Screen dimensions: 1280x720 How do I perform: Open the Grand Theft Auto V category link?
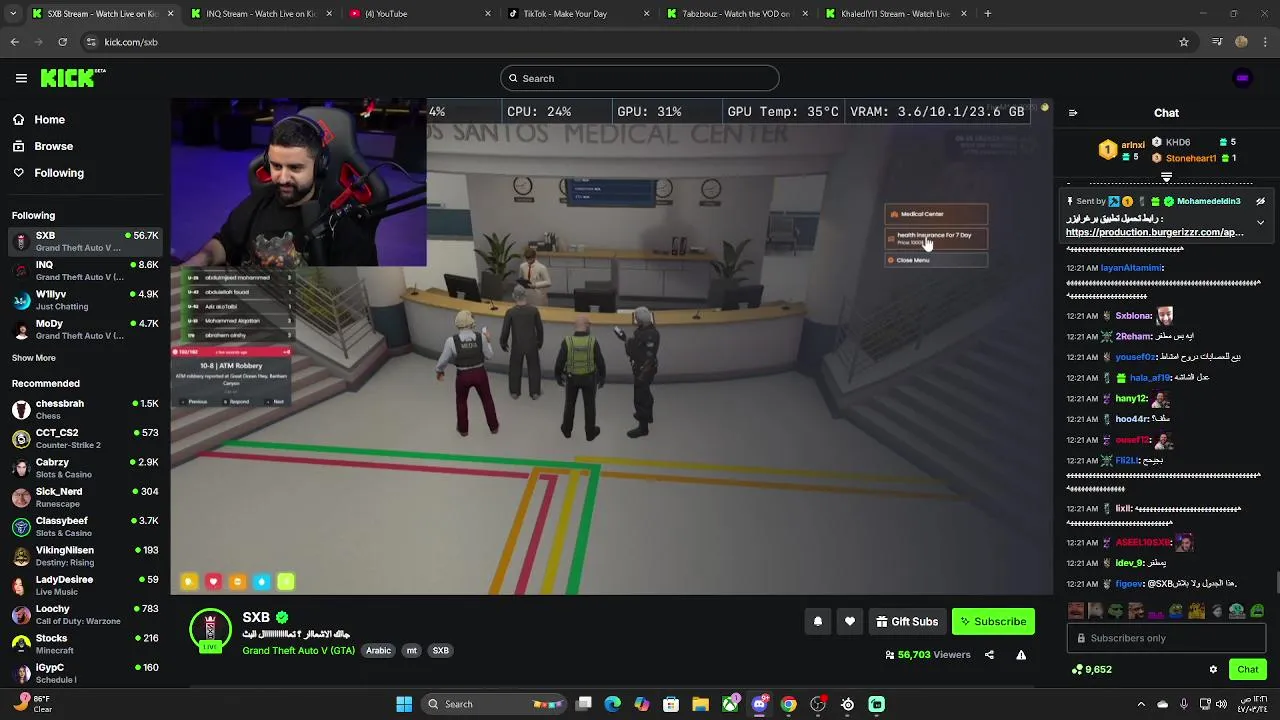[298, 650]
